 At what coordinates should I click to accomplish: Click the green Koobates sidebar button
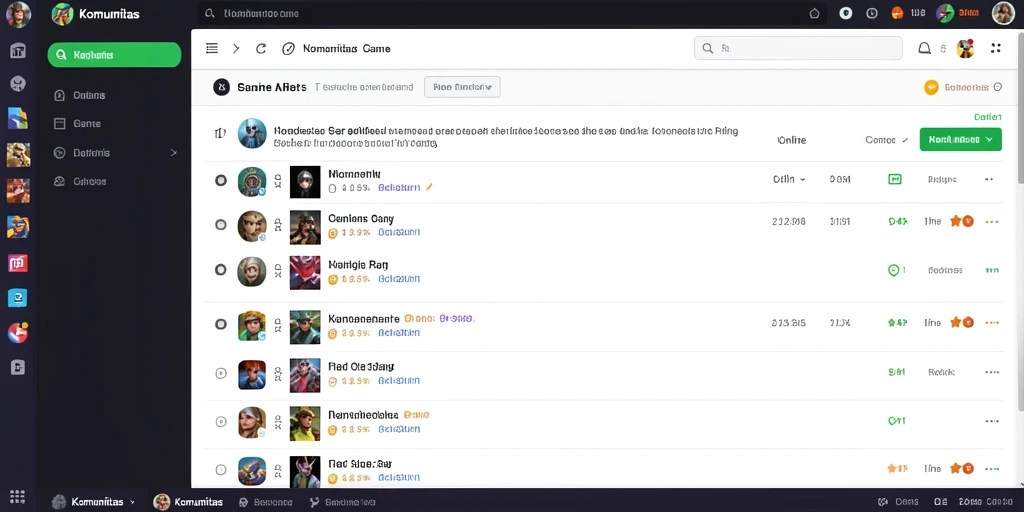coord(114,55)
